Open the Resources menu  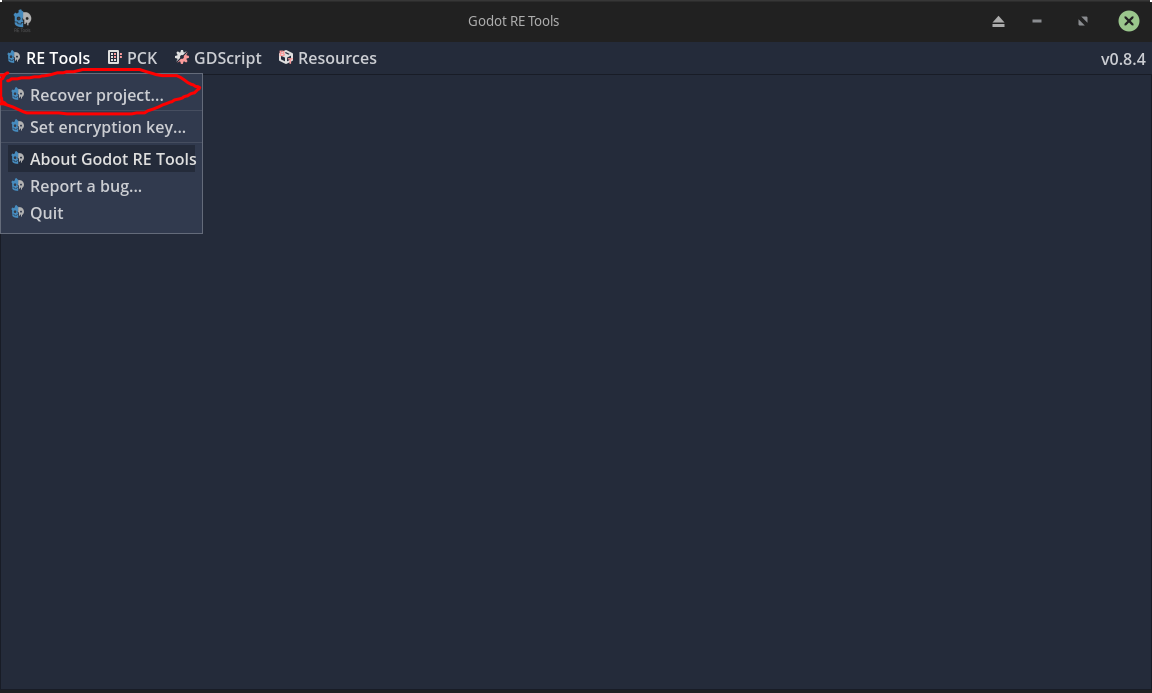pos(328,58)
